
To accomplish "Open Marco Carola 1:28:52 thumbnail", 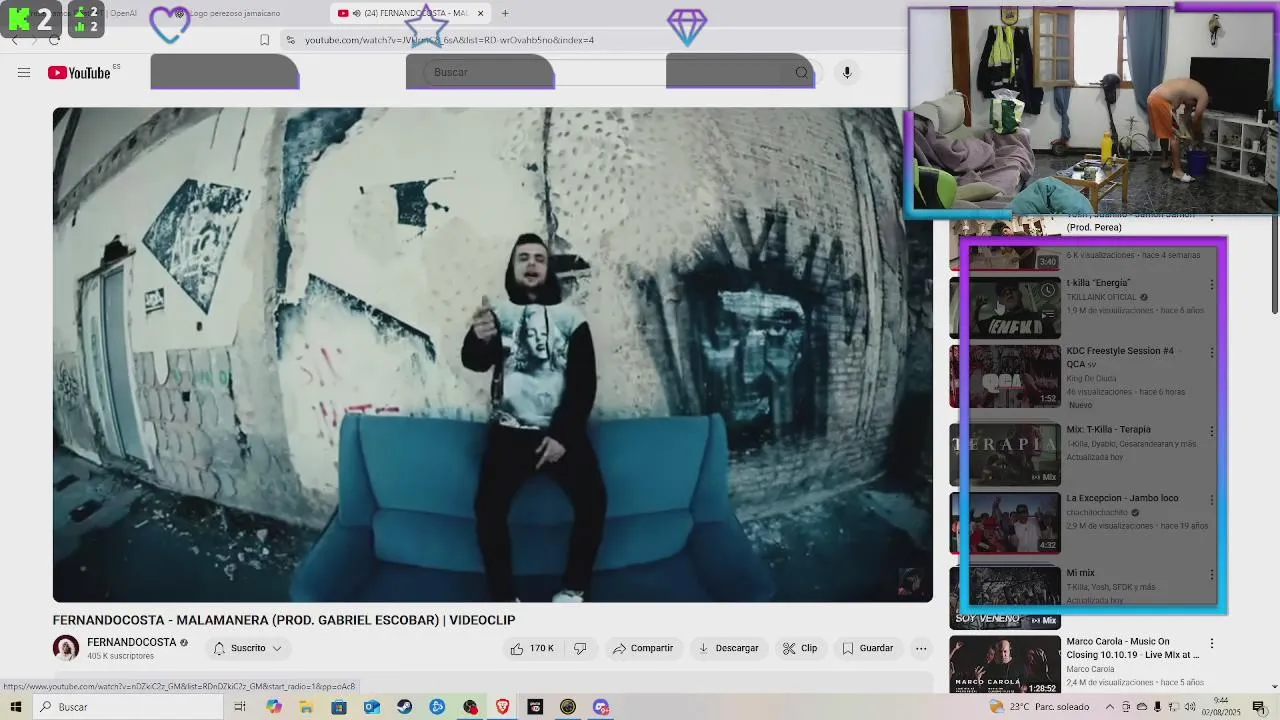I will (x=1005, y=665).
